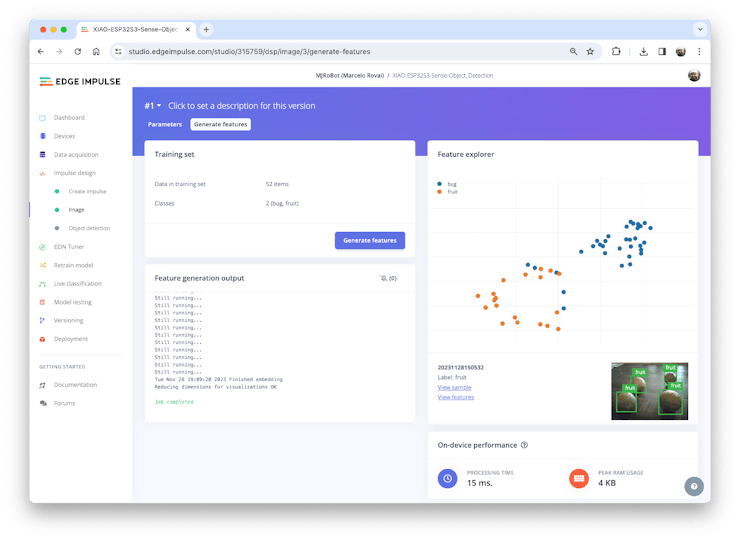The height and width of the screenshot is (541, 740).
Task: Click '52 items' training set value
Action: tap(277, 184)
